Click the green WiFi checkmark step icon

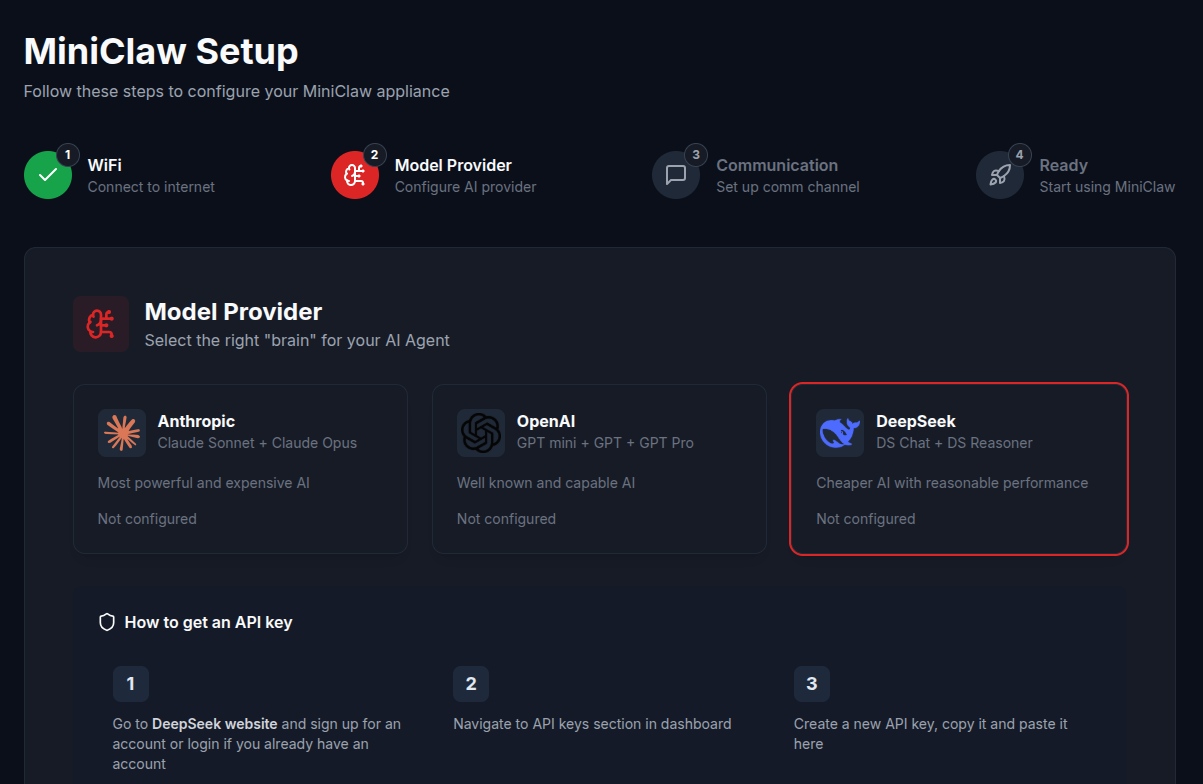[48, 175]
